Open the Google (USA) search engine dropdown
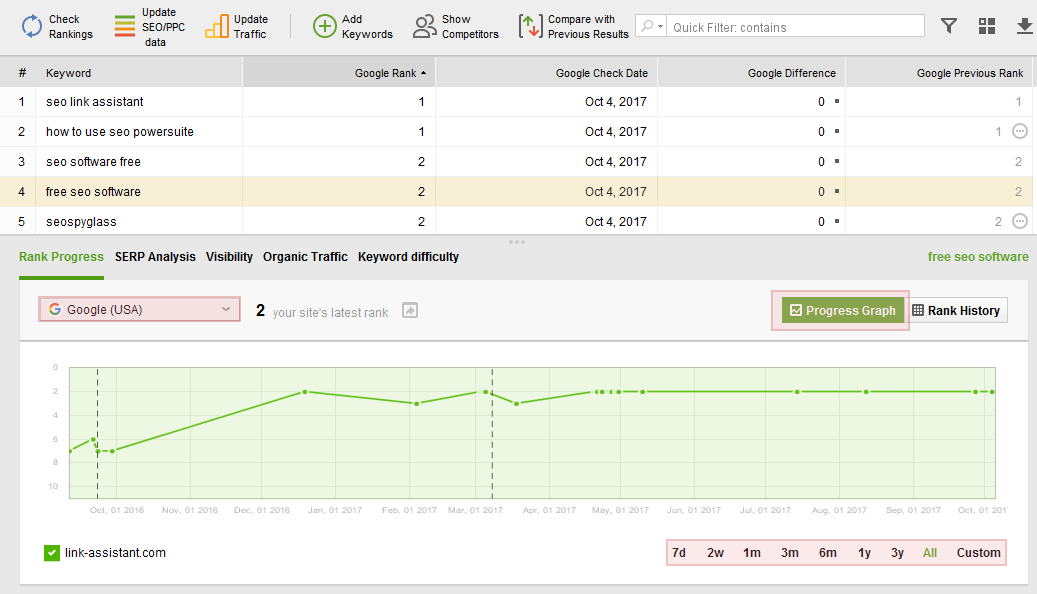This screenshot has height=594, width=1037. tap(140, 310)
